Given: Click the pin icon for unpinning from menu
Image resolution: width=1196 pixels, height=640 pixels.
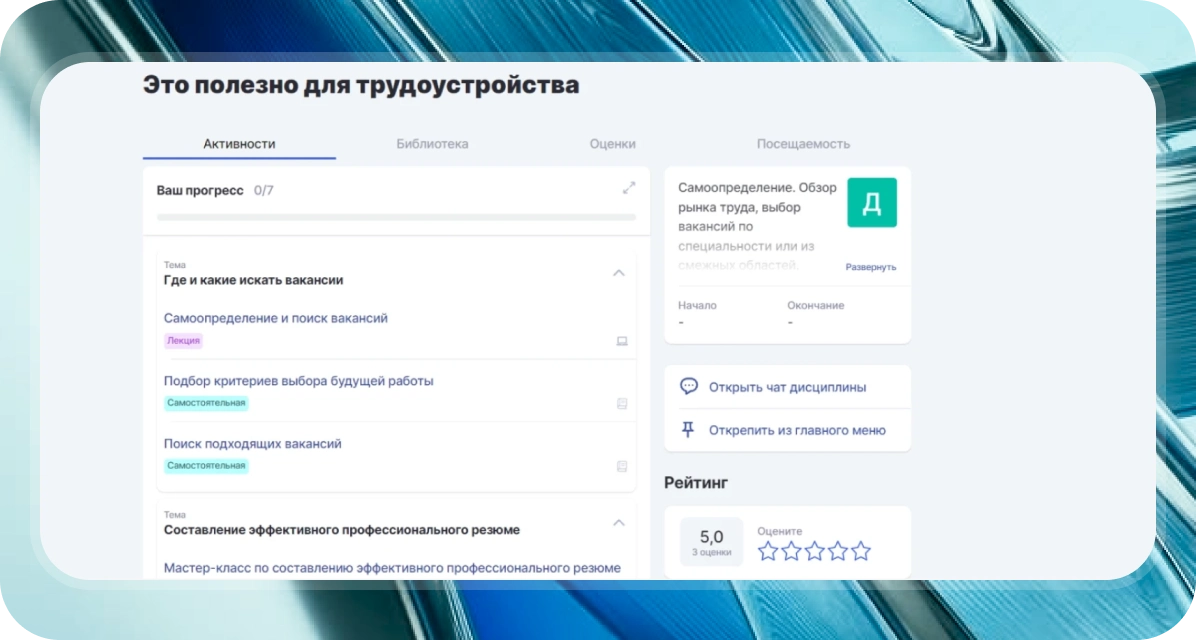Looking at the screenshot, I should point(688,429).
